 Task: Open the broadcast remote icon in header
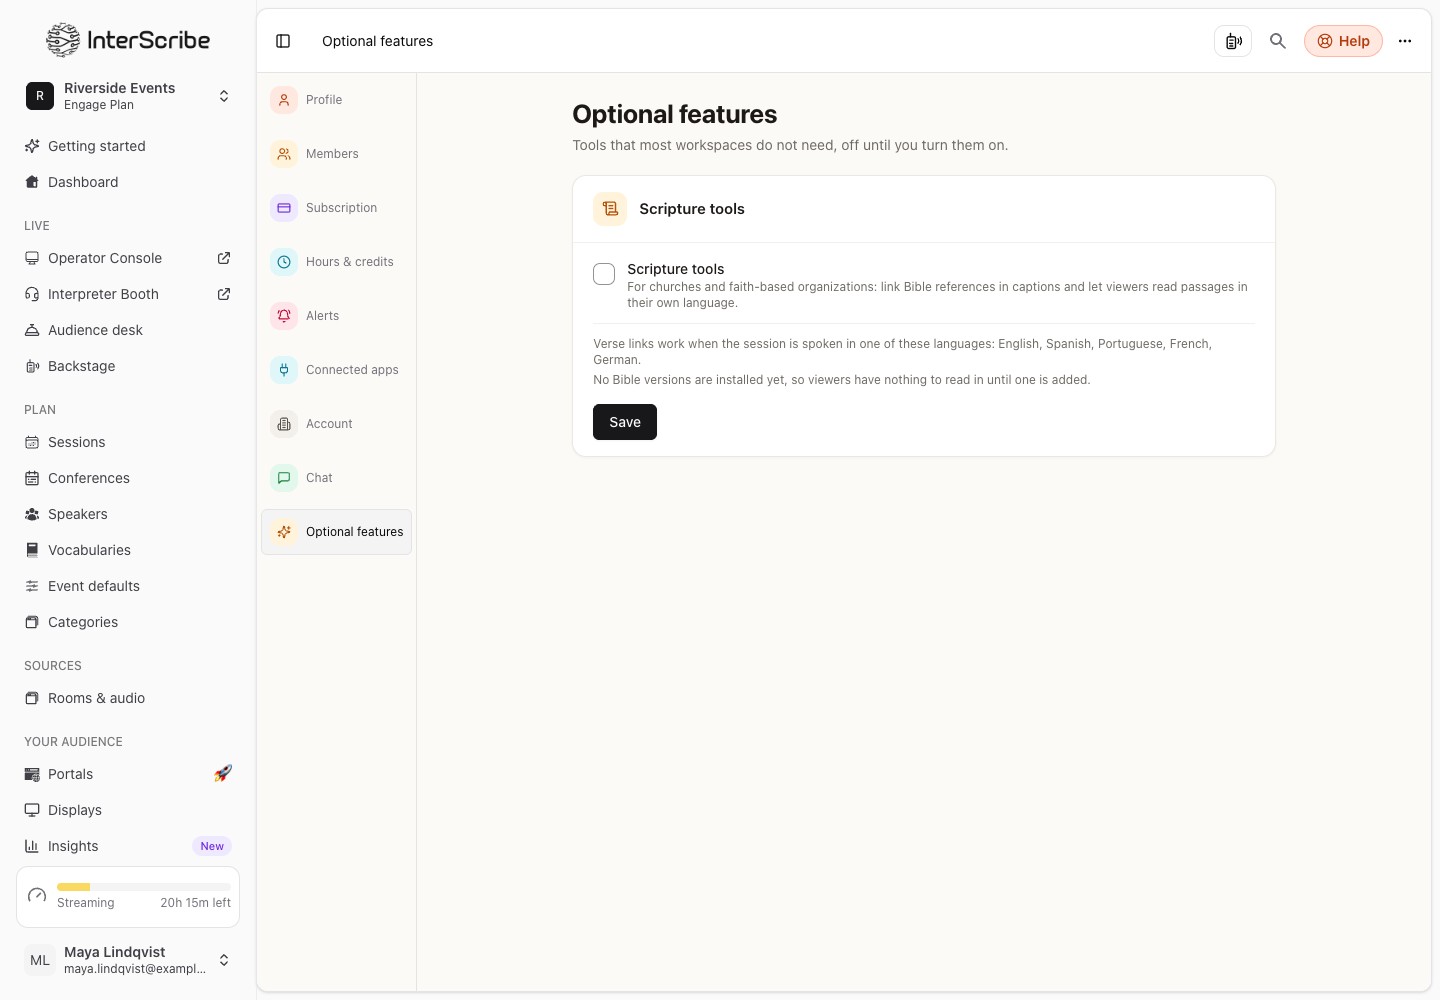(x=1233, y=41)
